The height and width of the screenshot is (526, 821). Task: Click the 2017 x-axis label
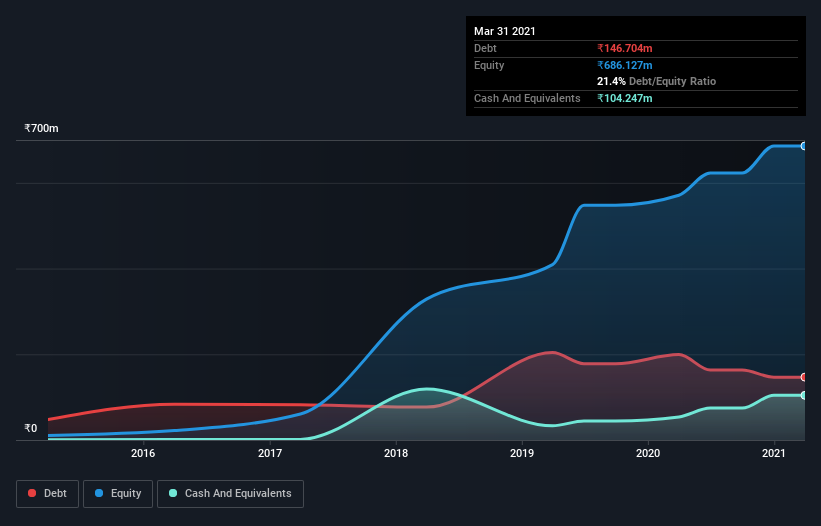tap(270, 453)
